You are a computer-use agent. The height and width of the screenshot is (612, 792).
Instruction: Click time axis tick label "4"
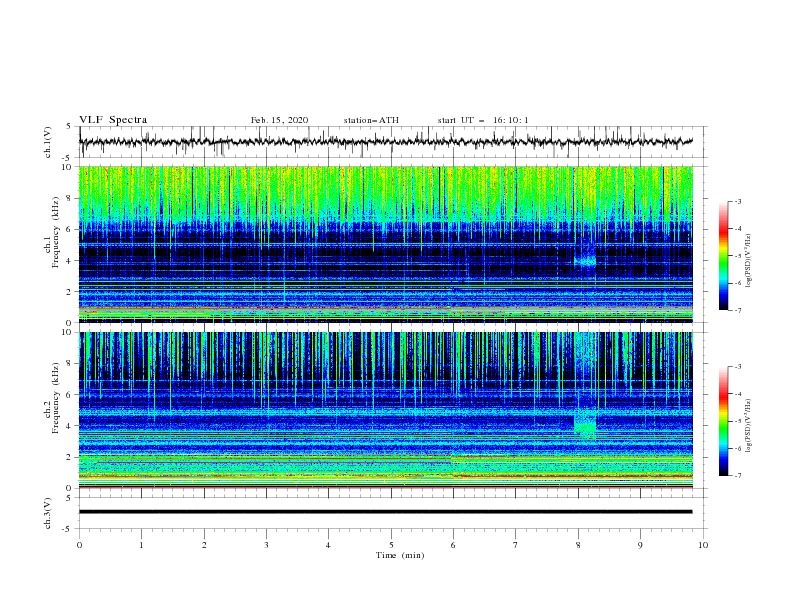pos(328,545)
